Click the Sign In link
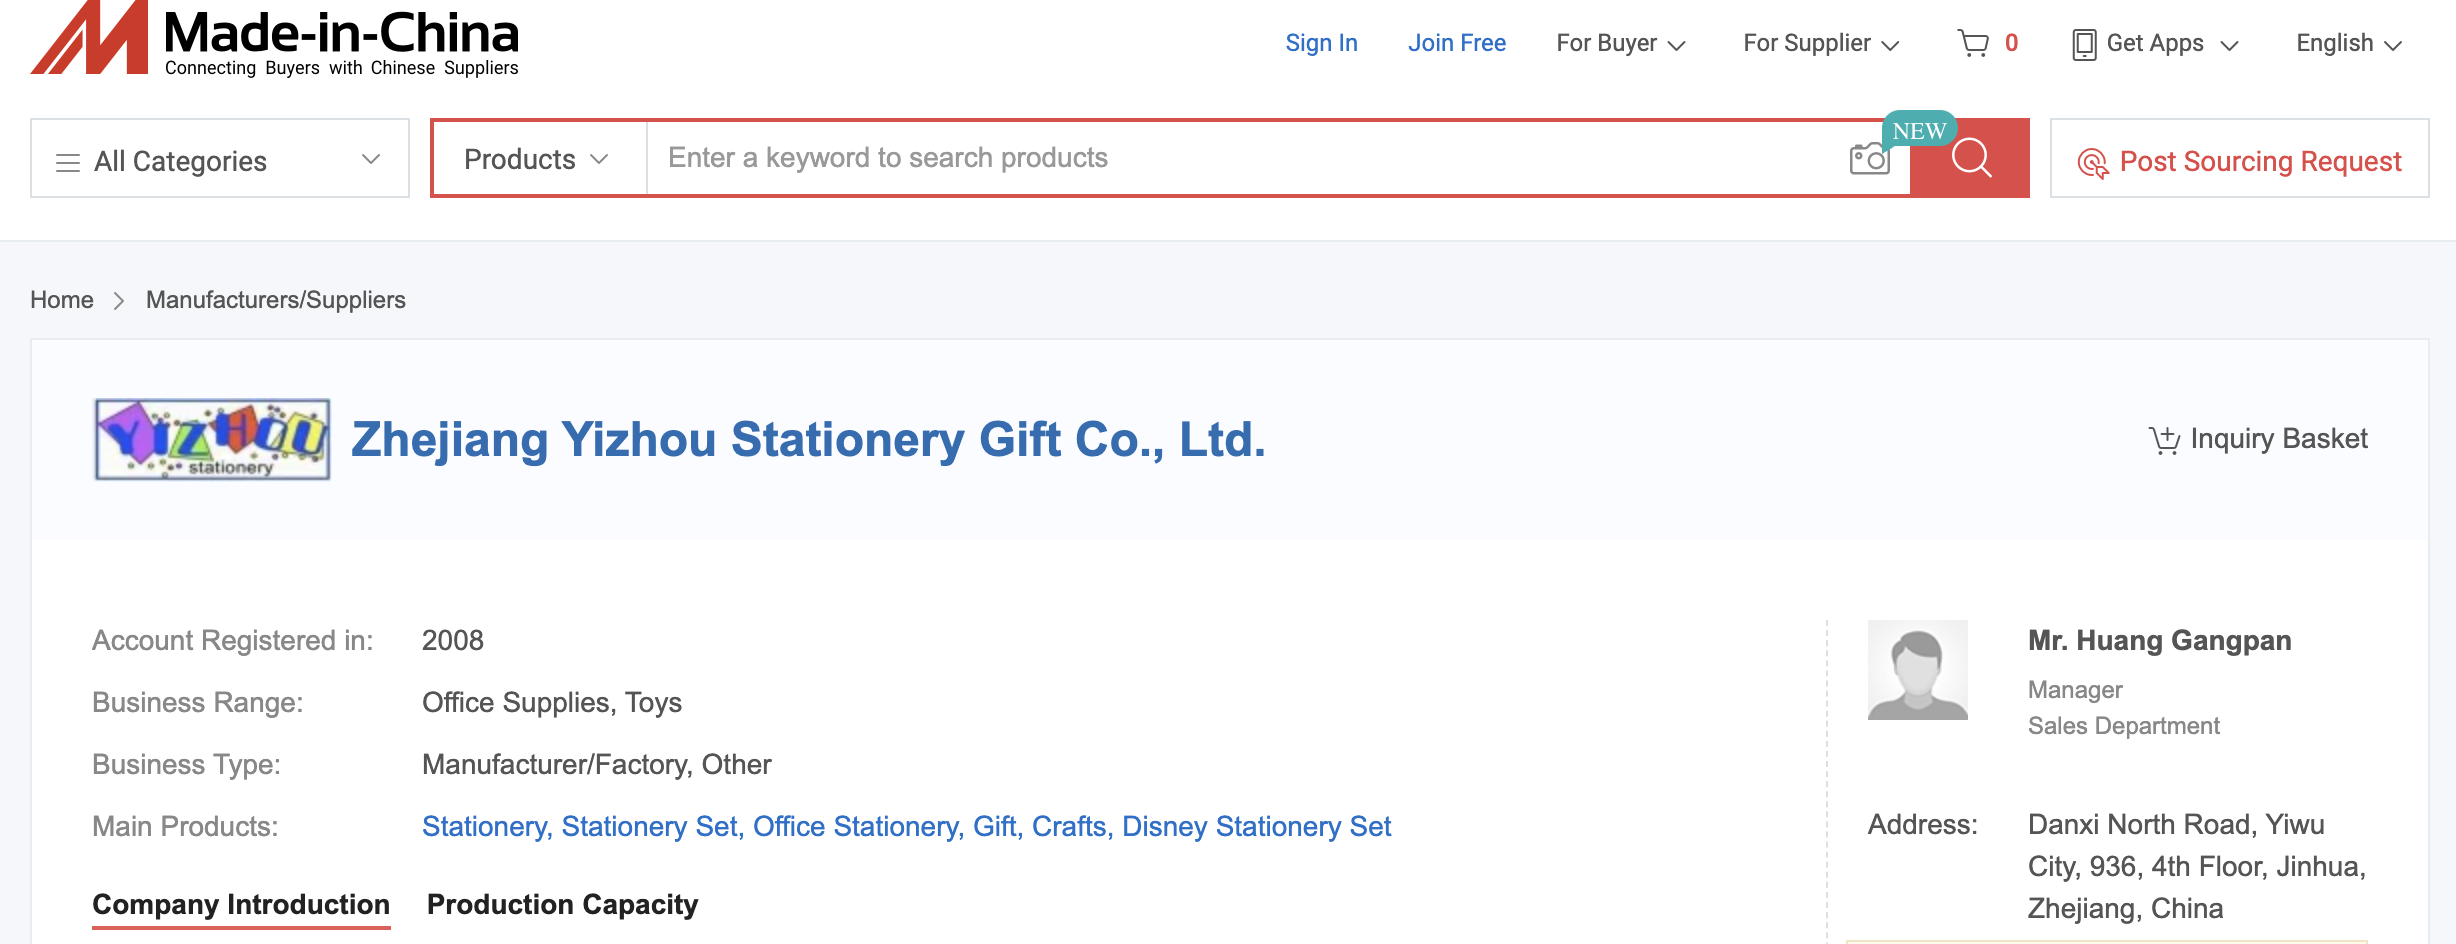Screen dimensions: 2456x944 point(1321,43)
